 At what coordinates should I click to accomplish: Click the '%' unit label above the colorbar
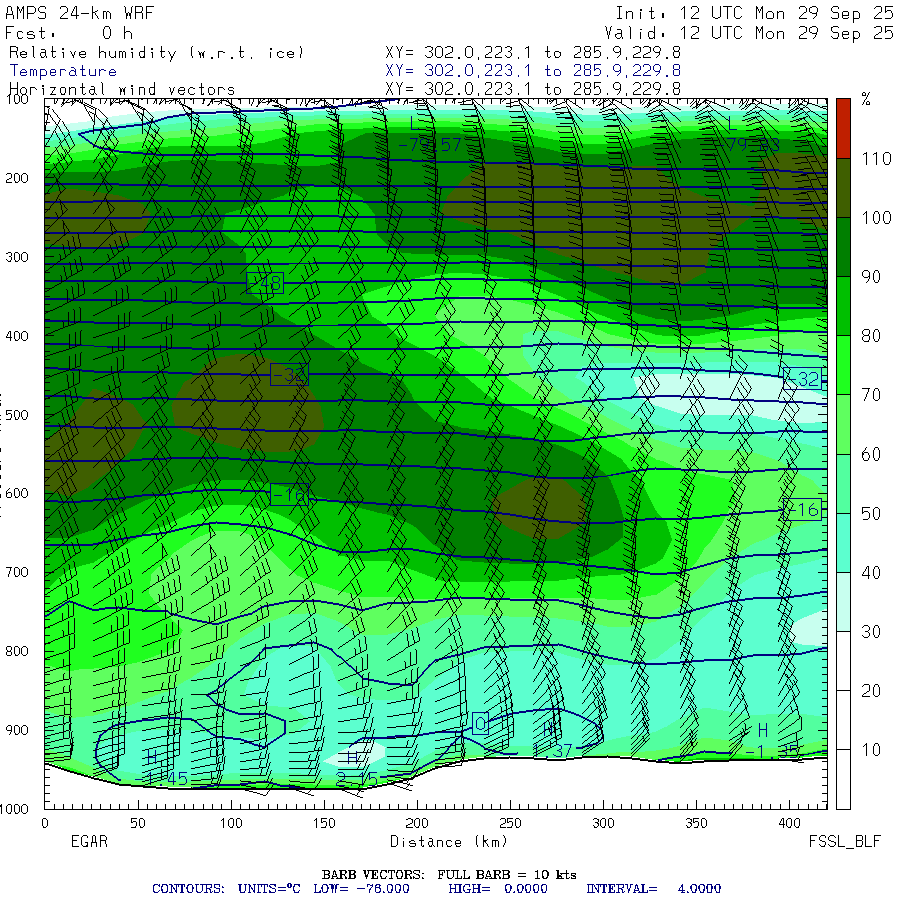[866, 99]
